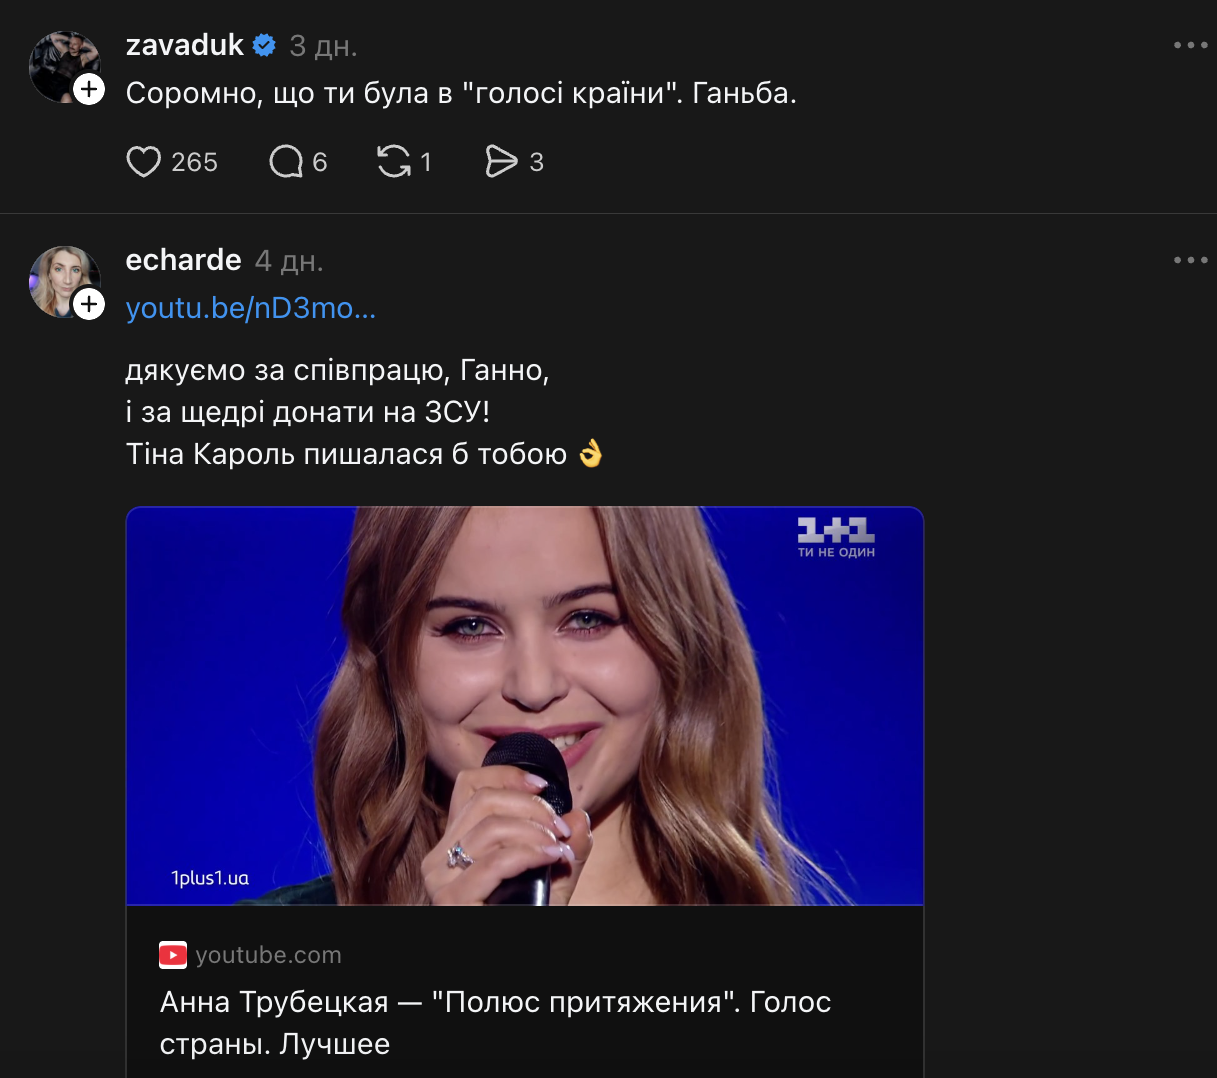Follow zavaduk using the plus badge on avatar
This screenshot has width=1217, height=1078.
[x=90, y=89]
